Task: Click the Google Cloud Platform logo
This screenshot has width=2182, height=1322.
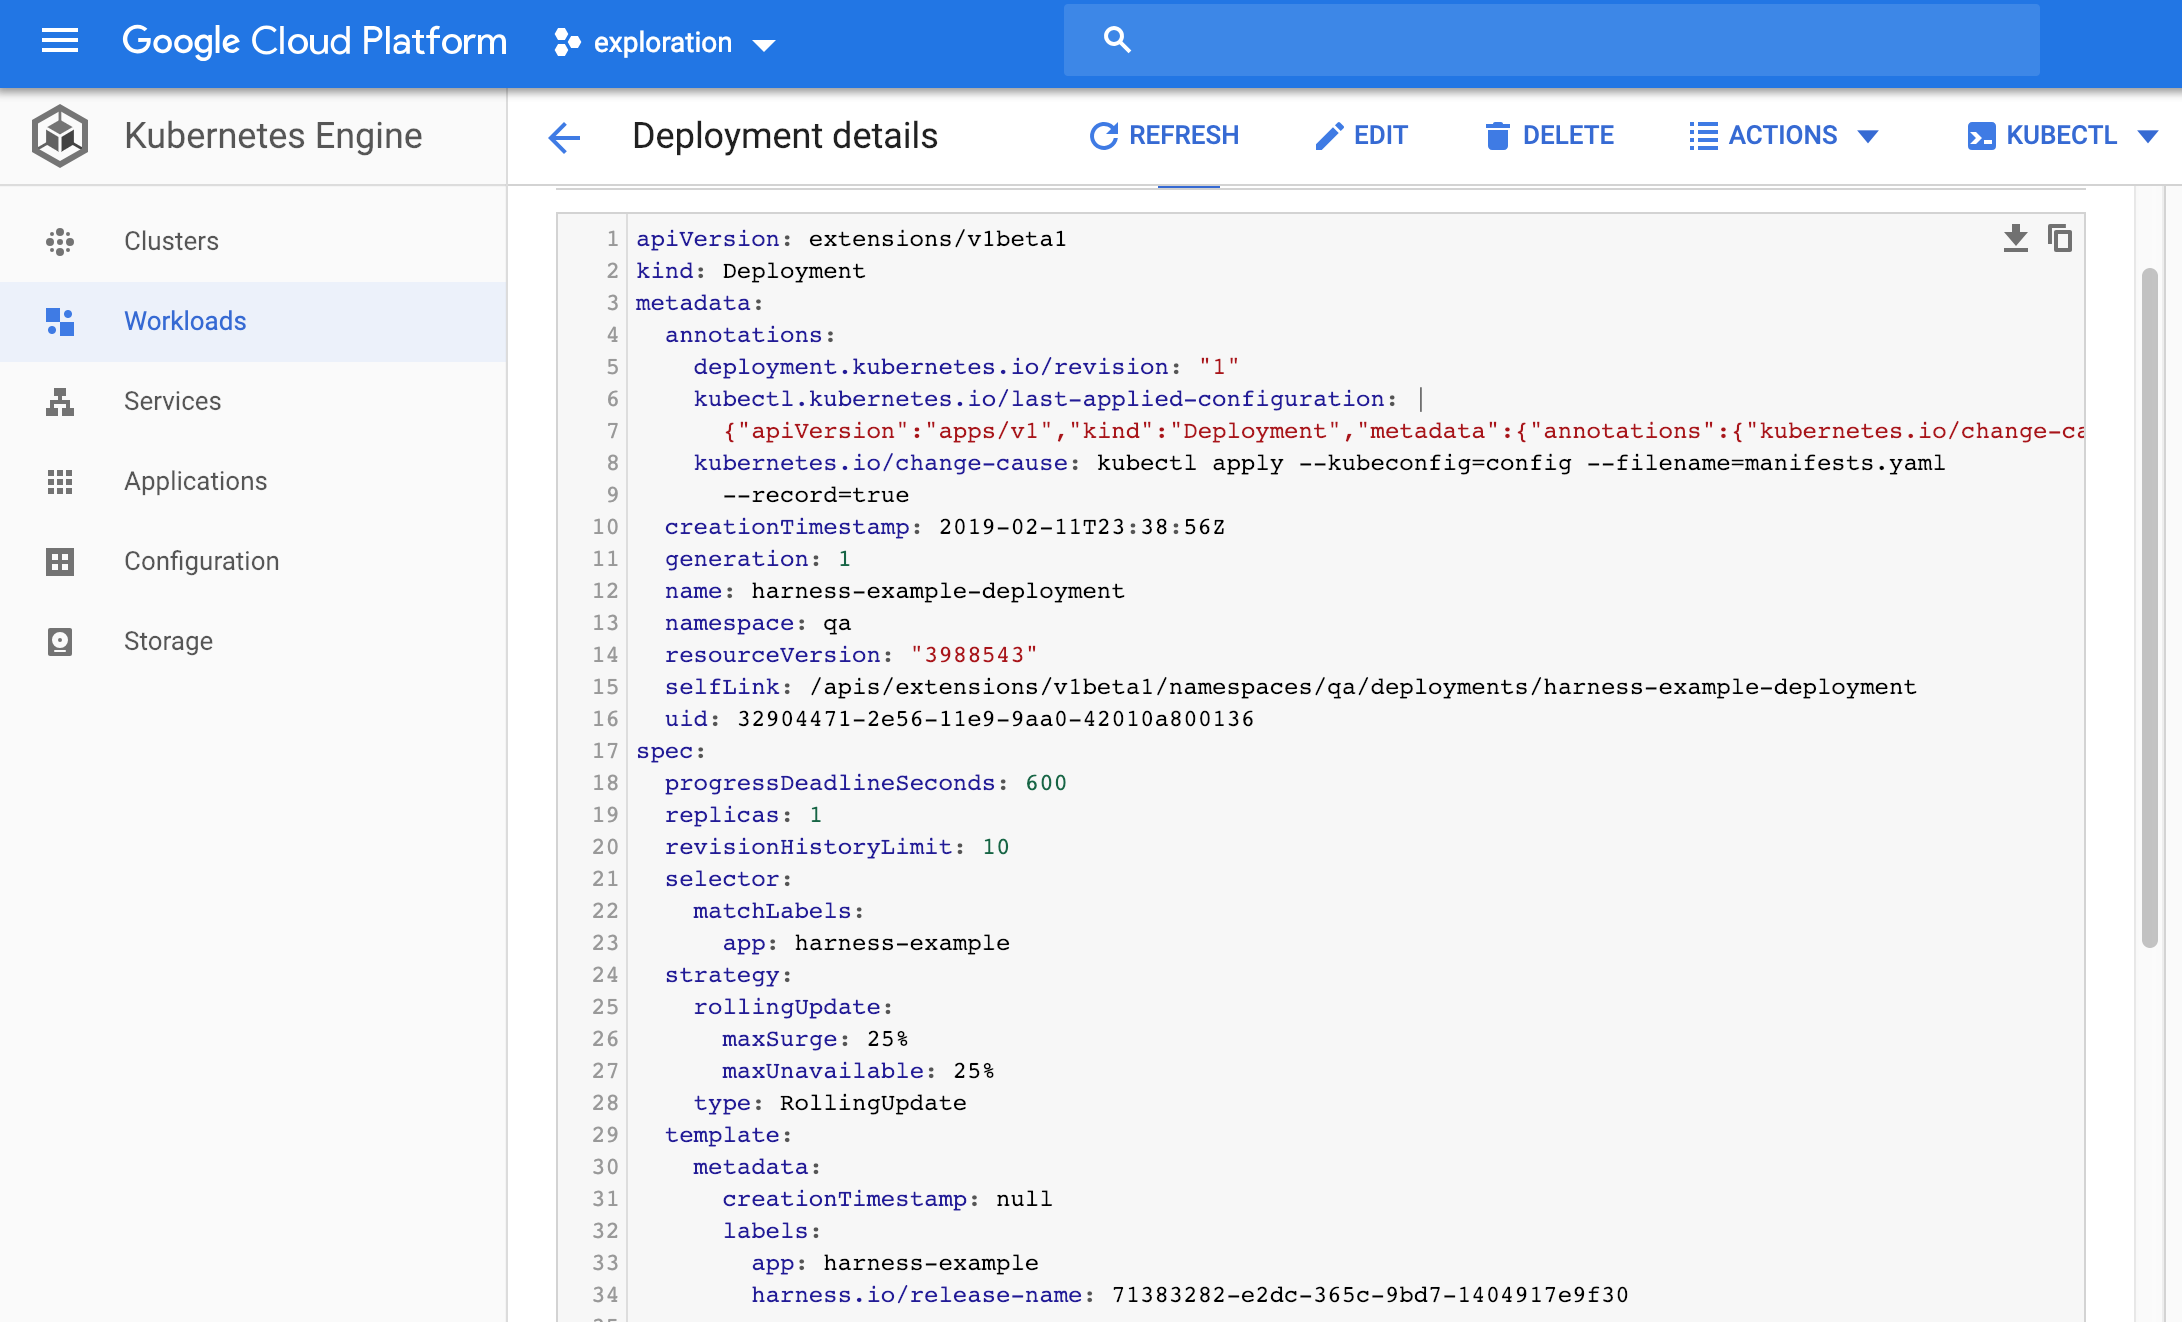Action: pos(314,41)
